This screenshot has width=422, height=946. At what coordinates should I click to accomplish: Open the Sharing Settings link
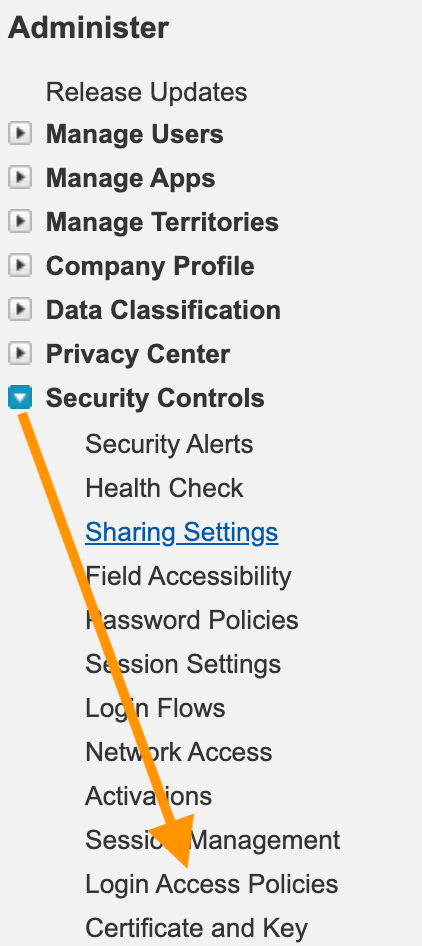[182, 532]
